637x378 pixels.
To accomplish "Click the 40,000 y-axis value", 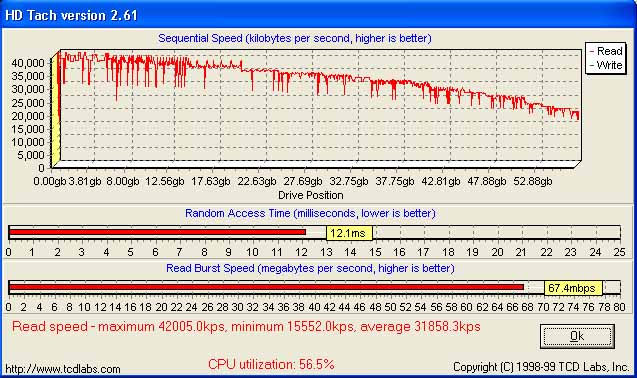I will click(28, 63).
